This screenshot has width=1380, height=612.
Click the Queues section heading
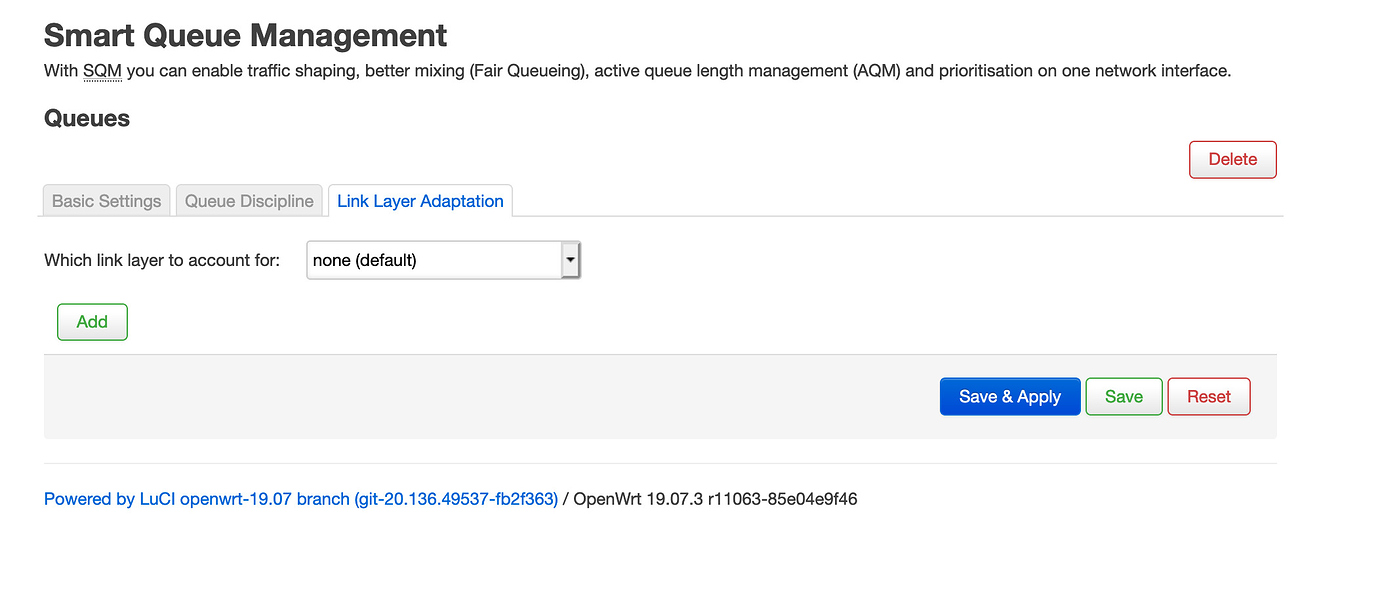tap(86, 118)
